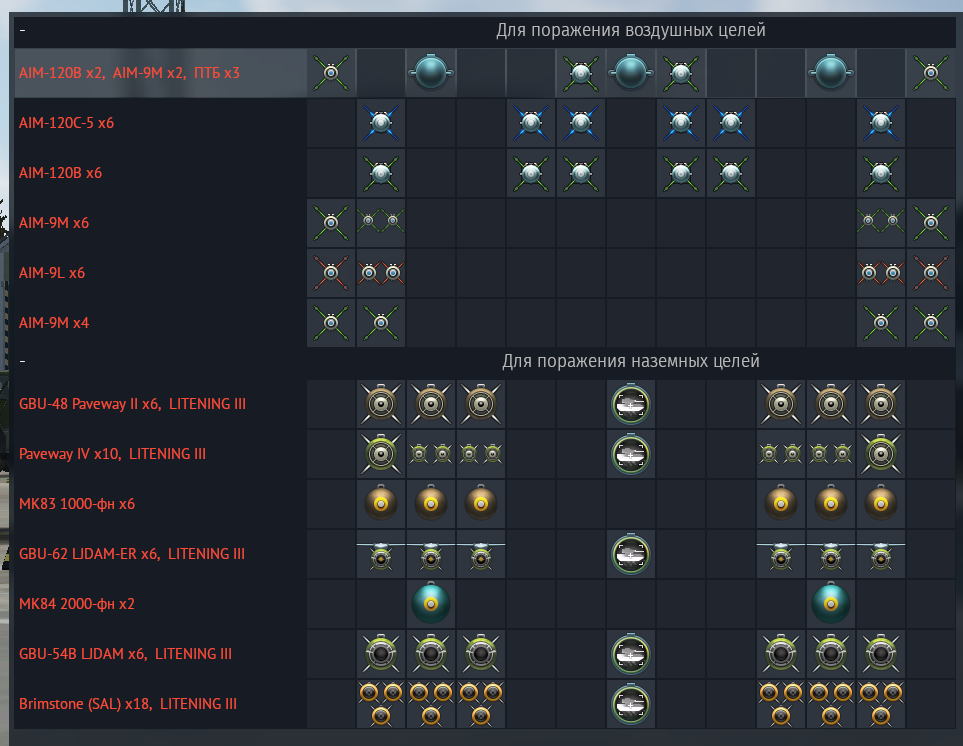963x746 pixels.
Task: Select the leftmost GBU-62 LJDAM-ER bomb icon
Action: tap(381, 554)
